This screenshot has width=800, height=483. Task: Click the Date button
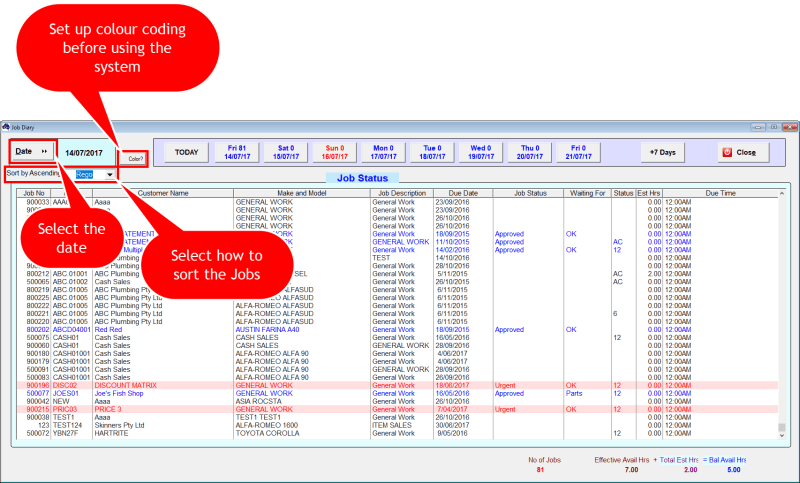point(31,151)
